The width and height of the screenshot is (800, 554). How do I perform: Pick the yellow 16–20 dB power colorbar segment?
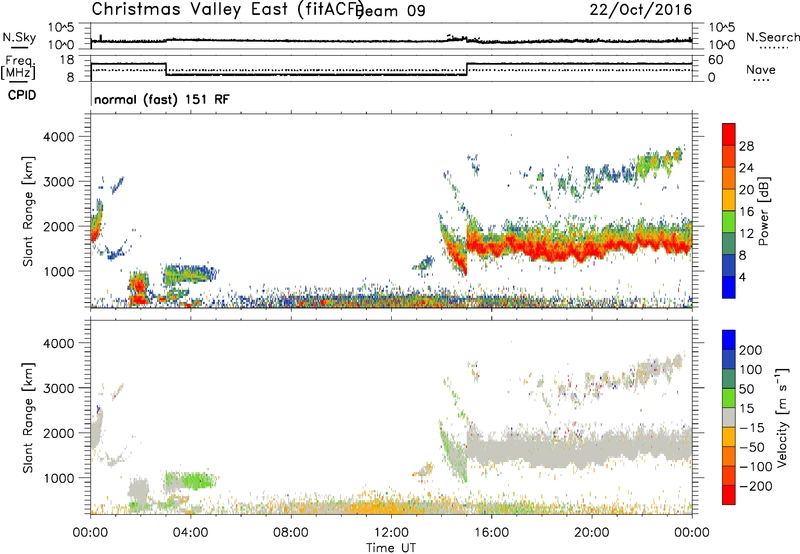pyautogui.click(x=729, y=200)
